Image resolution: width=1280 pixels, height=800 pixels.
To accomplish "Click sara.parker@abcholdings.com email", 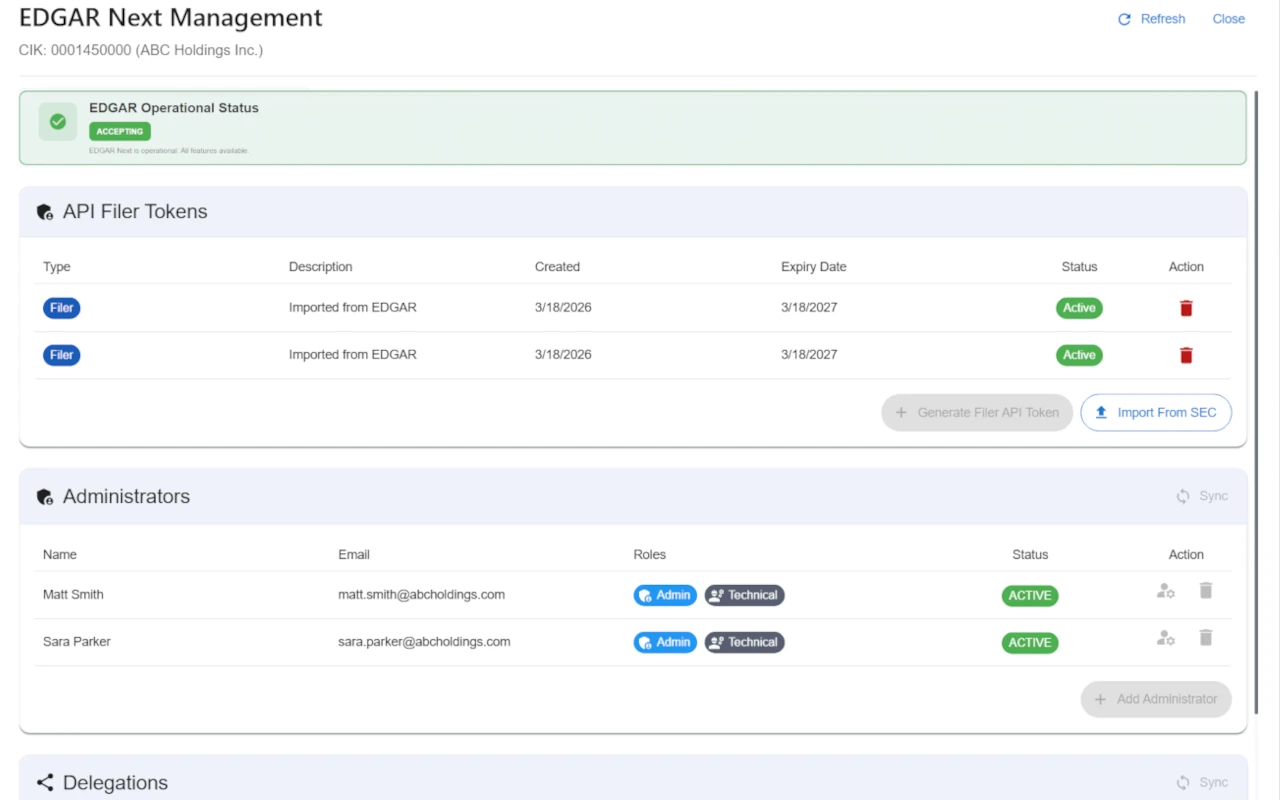I will (x=424, y=641).
